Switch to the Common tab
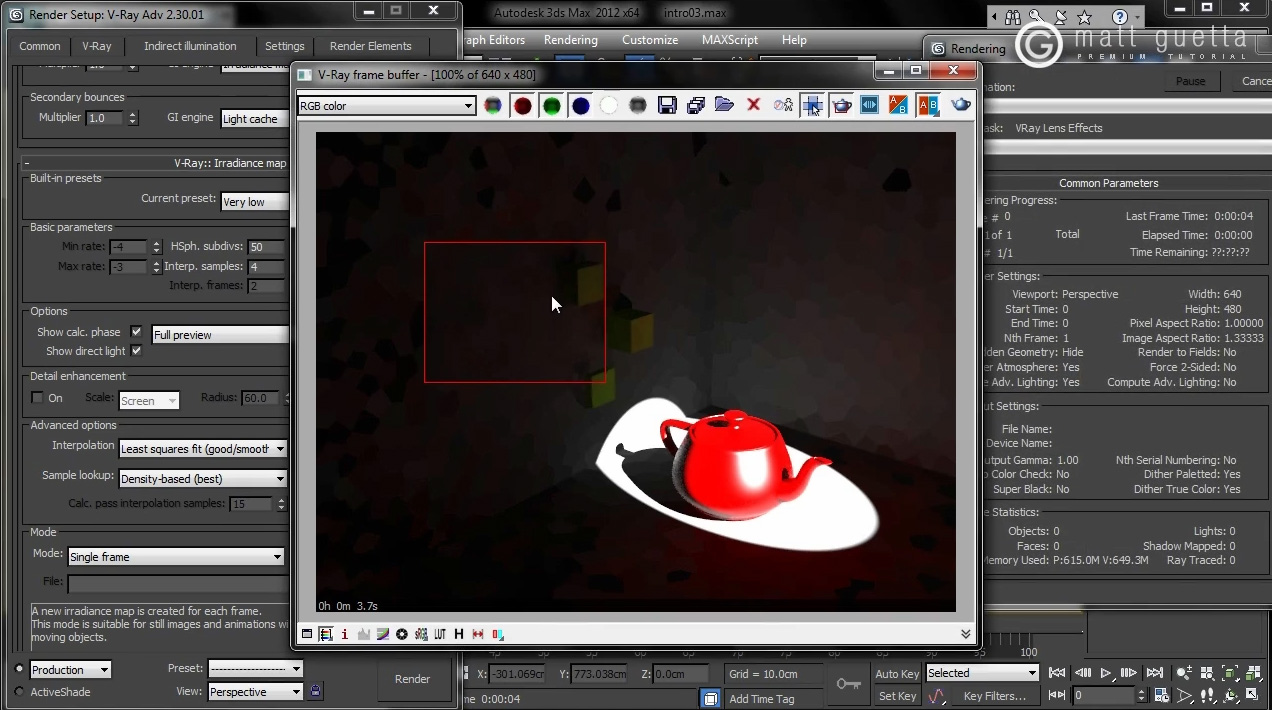1272x710 pixels. click(x=40, y=46)
